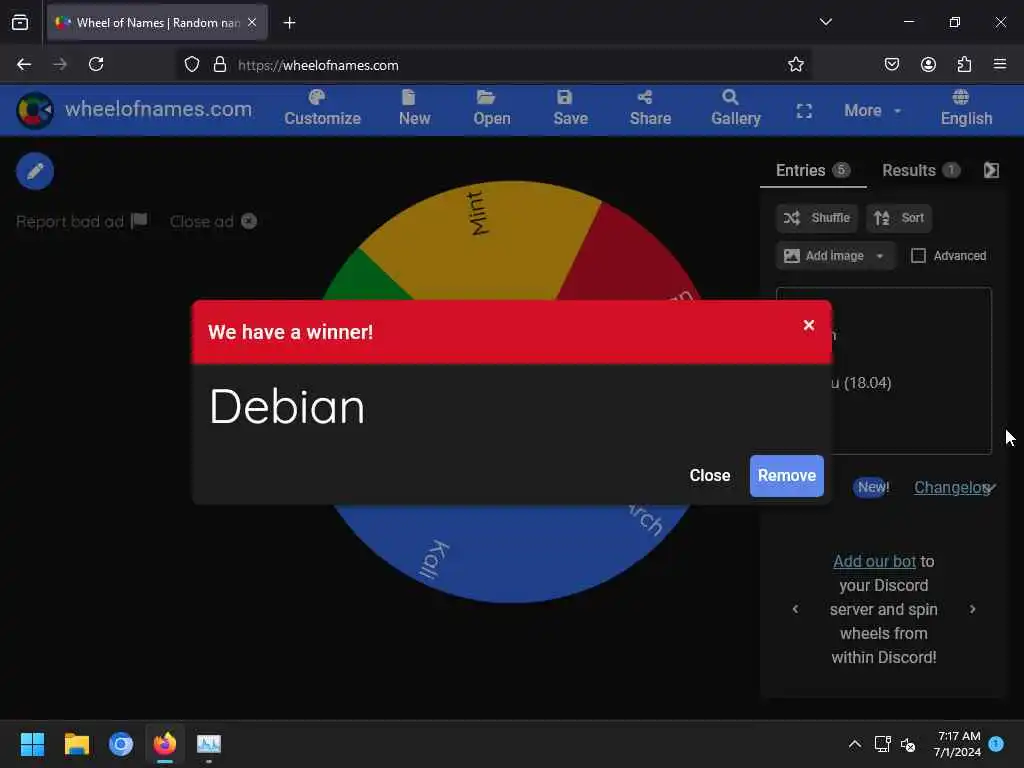Save the wheel using the Save icon

[571, 108]
